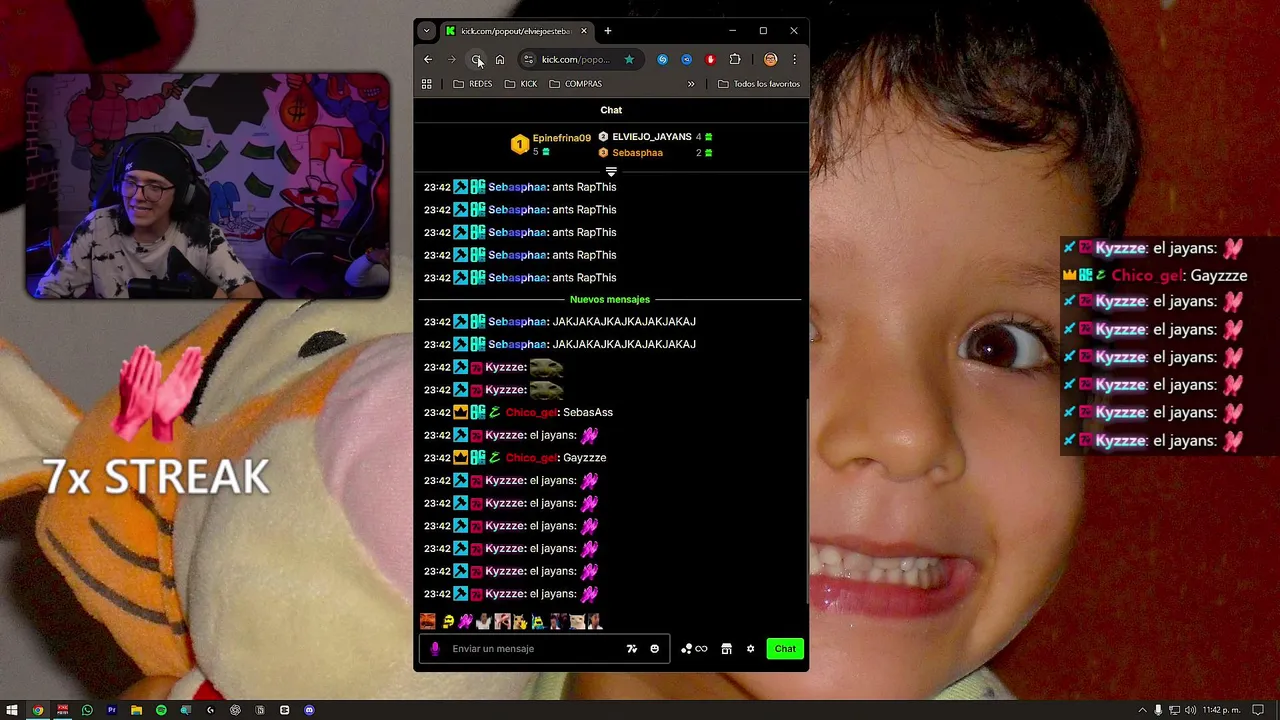This screenshot has width=1280, height=720.
Task: Open the KICK bookmark folder
Action: point(521,84)
